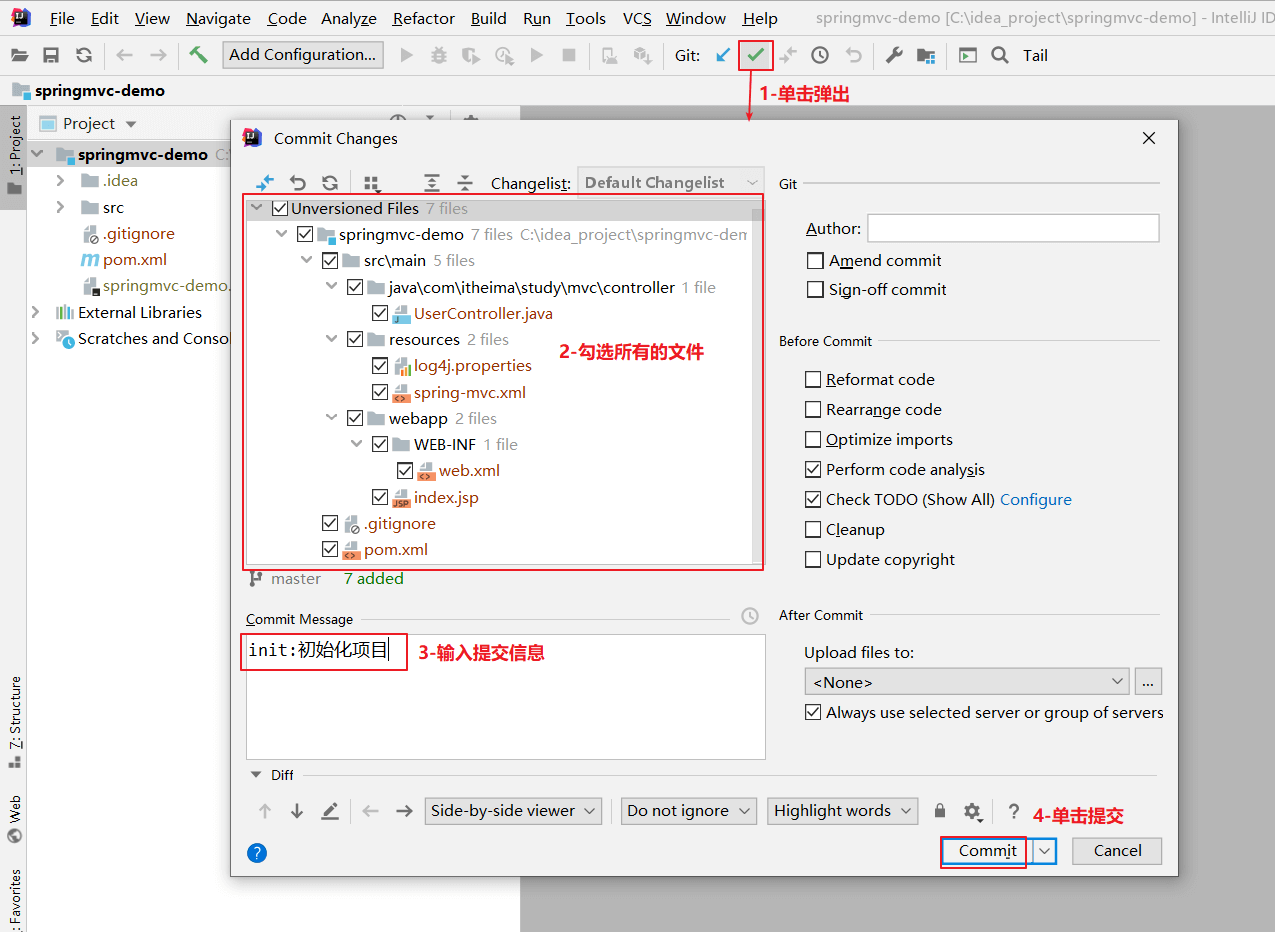Click the Git commit checkmark icon
This screenshot has width=1275, height=932.
(756, 55)
